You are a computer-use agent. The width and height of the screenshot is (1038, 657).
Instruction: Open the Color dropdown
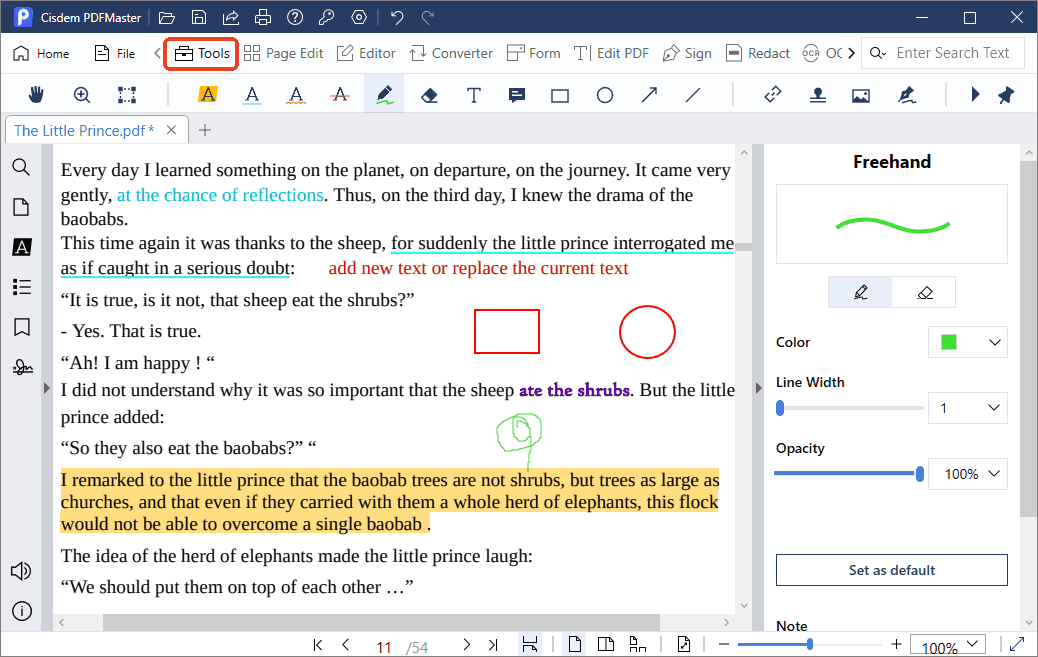pos(967,342)
